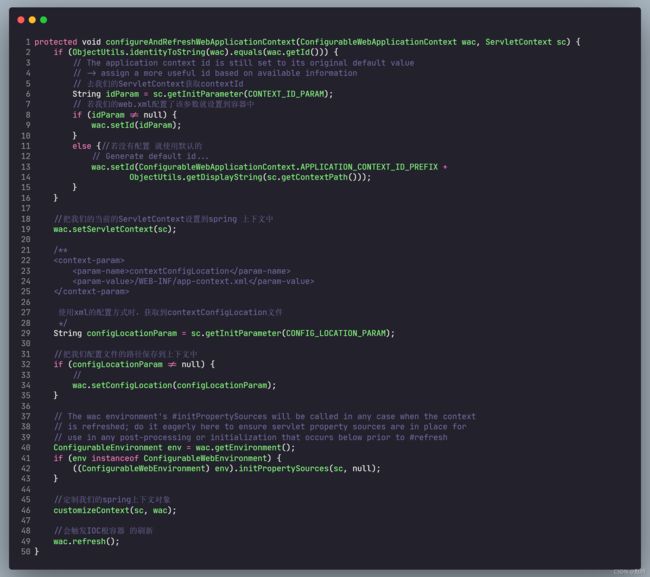
Task: Click comment 'The wac environment's #initPropertySources'
Action: coord(167,417)
